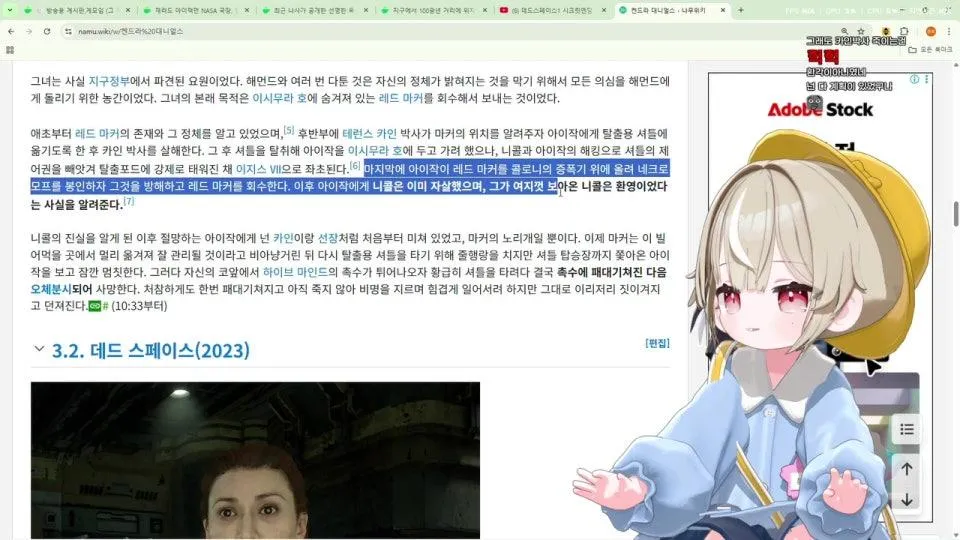Open the 3.2. 데드 스페이스(2023) heading link
Image resolution: width=960 pixels, height=540 pixels.
[x=151, y=351]
